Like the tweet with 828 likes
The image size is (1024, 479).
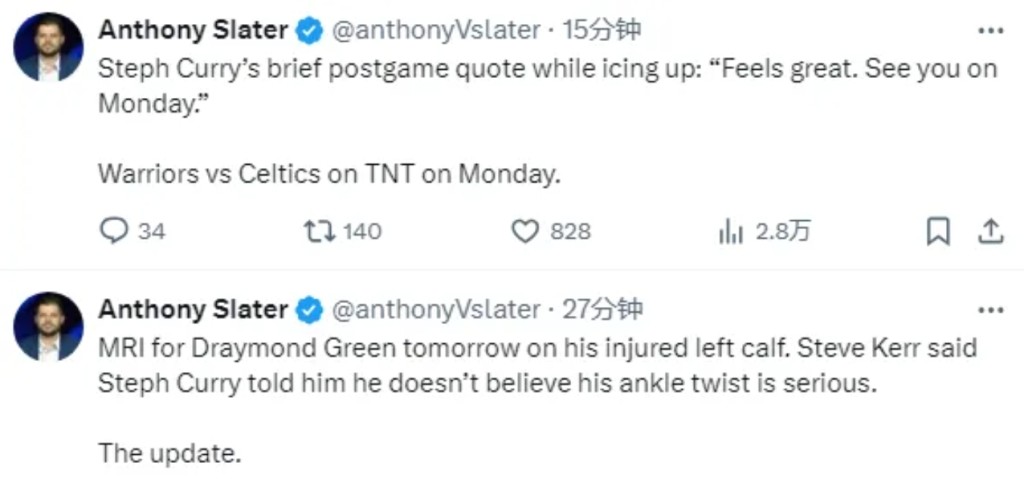click(x=525, y=232)
